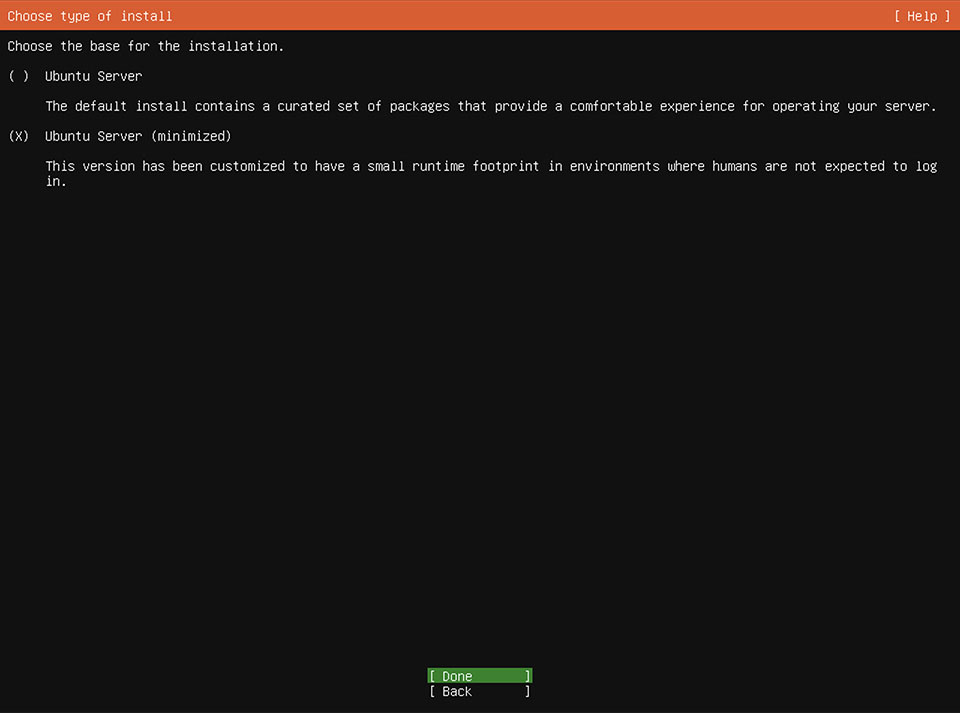Click the word 'minimized' in second option
The height and width of the screenshot is (713, 960).
point(191,136)
